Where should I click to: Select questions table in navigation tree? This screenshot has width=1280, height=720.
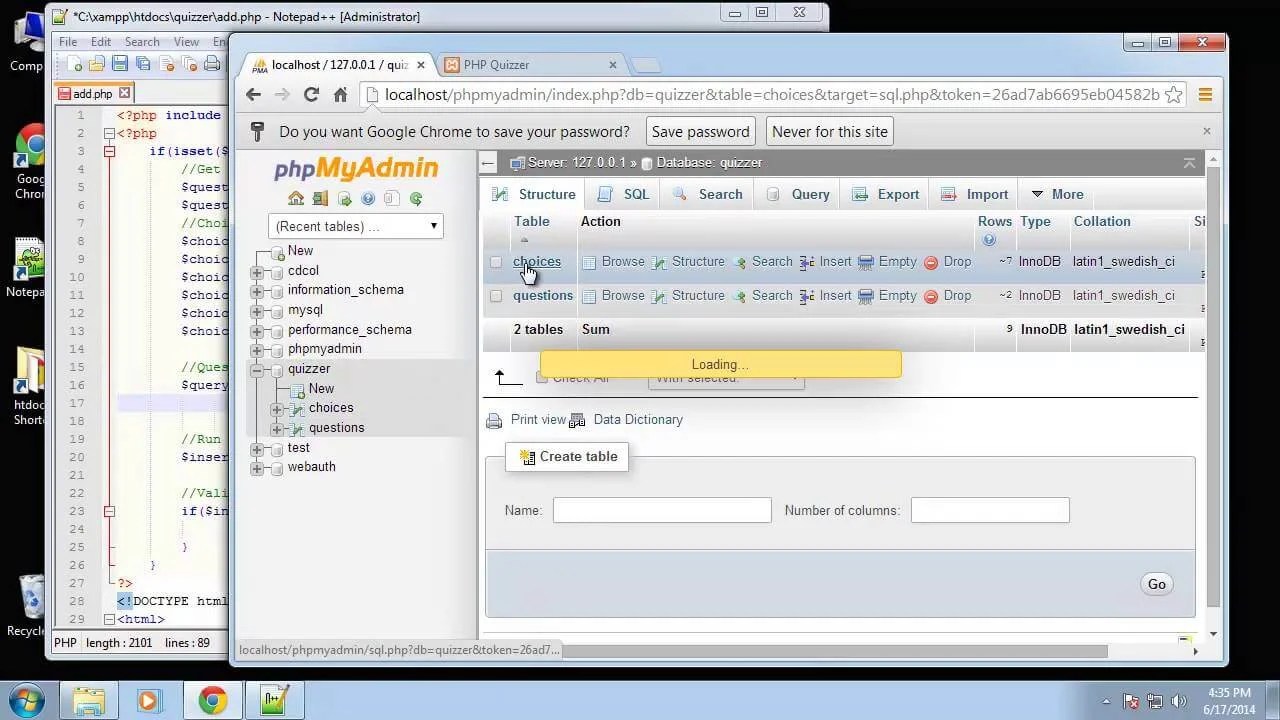pyautogui.click(x=336, y=428)
